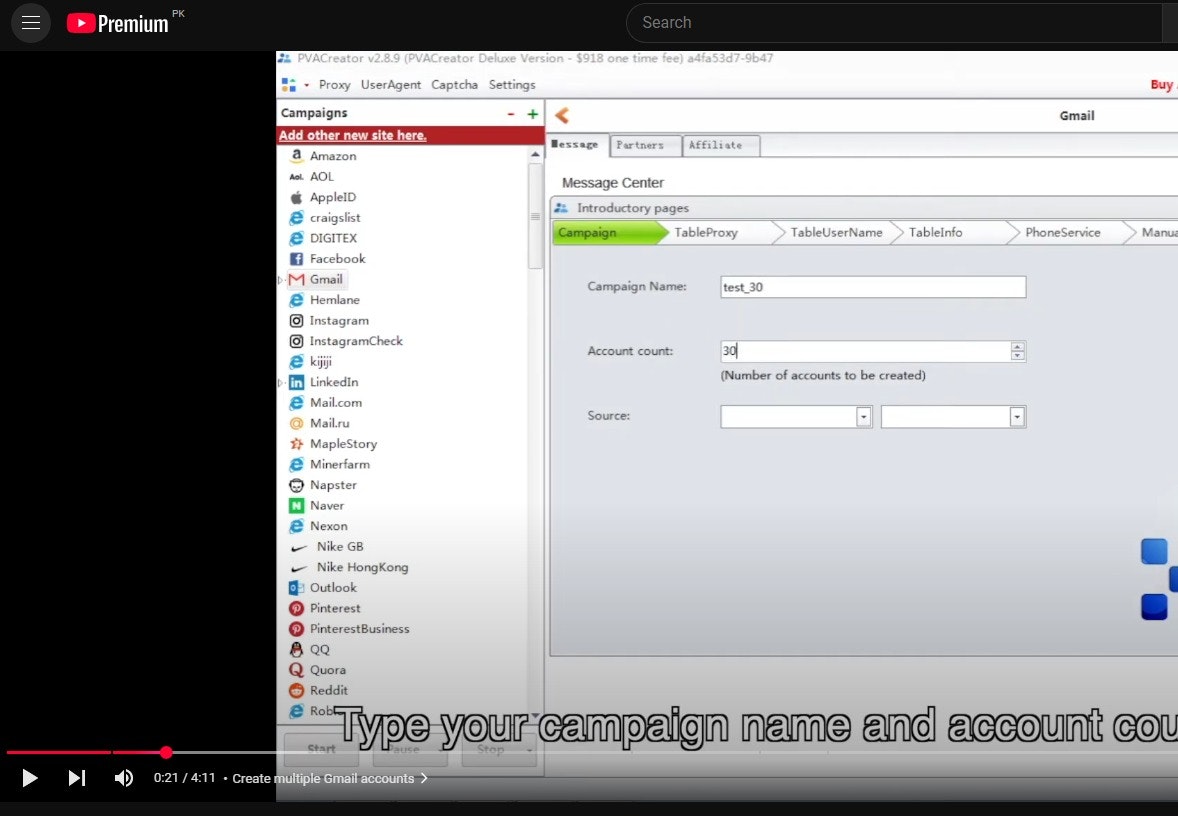This screenshot has height=816, width=1178.
Task: Go to the TableInfo wizard step
Action: pos(935,233)
